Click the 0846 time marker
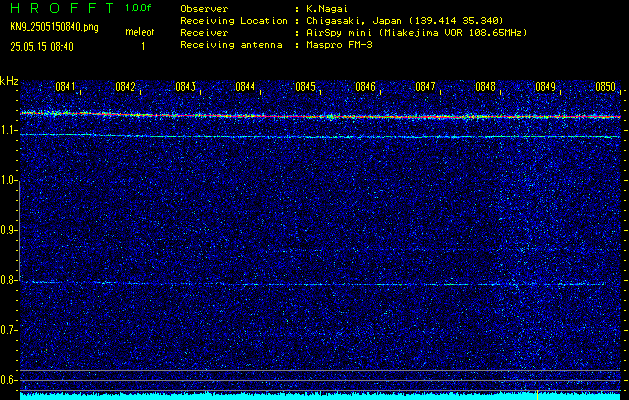 (x=365, y=87)
